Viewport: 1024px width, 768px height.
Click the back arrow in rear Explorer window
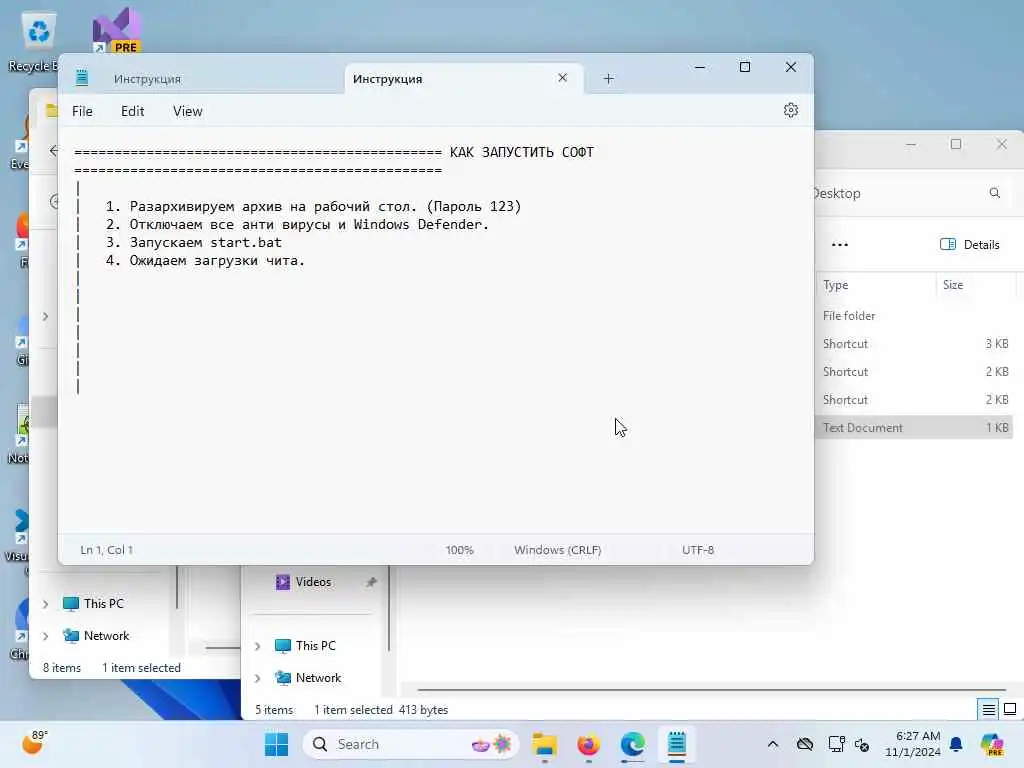tap(54, 151)
